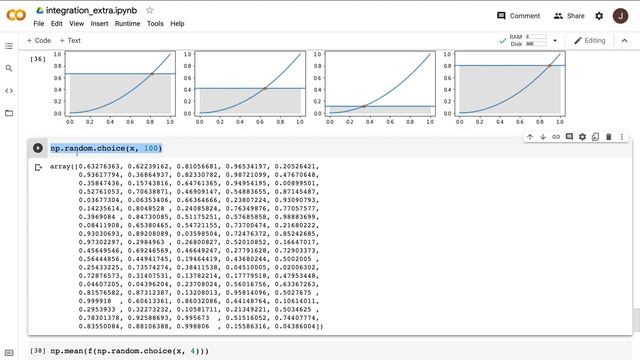Open the Tools menu
Screen dimensions: 640x360
coord(155,24)
